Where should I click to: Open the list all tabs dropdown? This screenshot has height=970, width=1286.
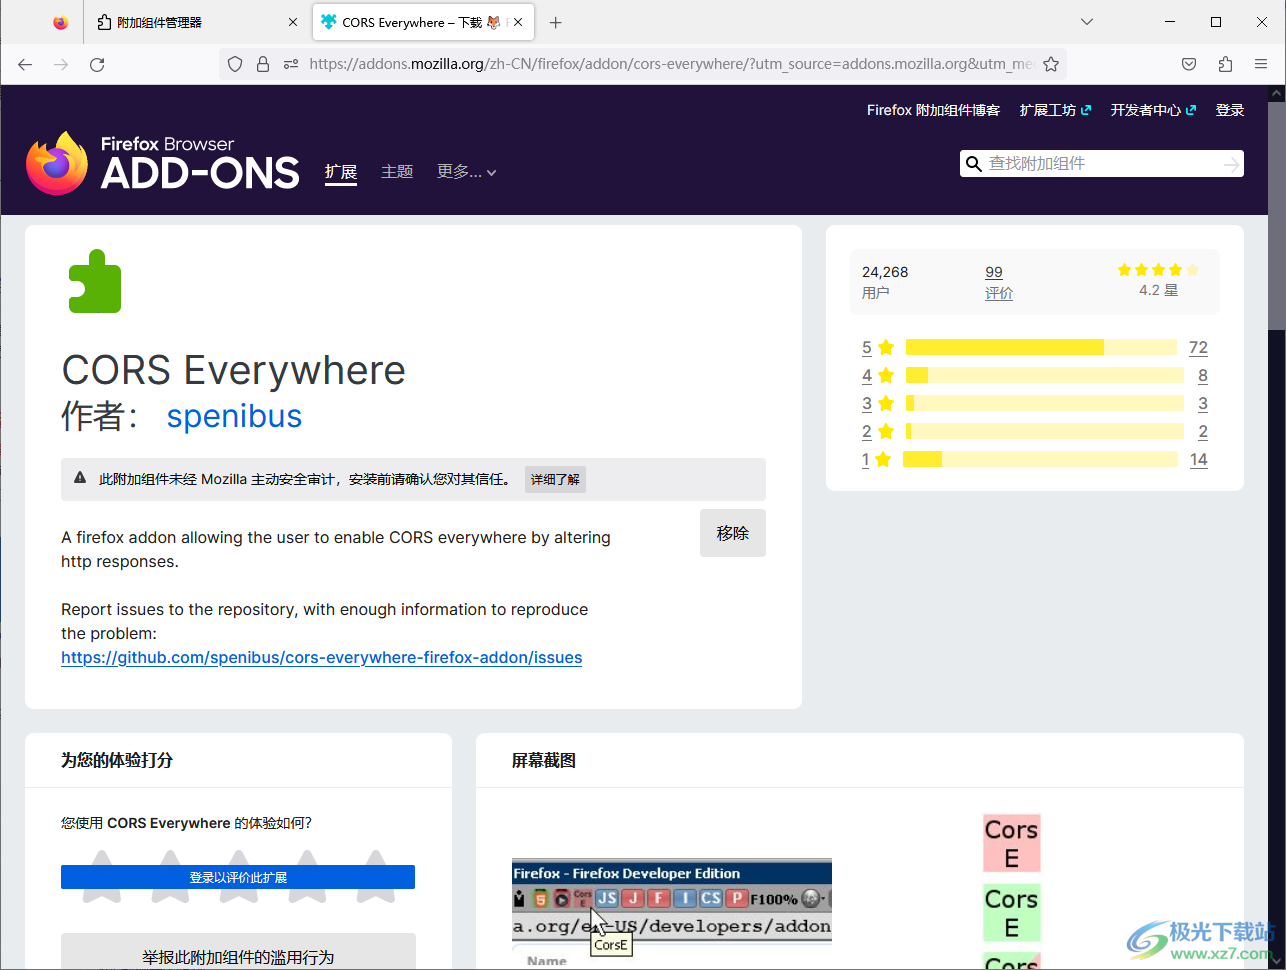pos(1087,22)
